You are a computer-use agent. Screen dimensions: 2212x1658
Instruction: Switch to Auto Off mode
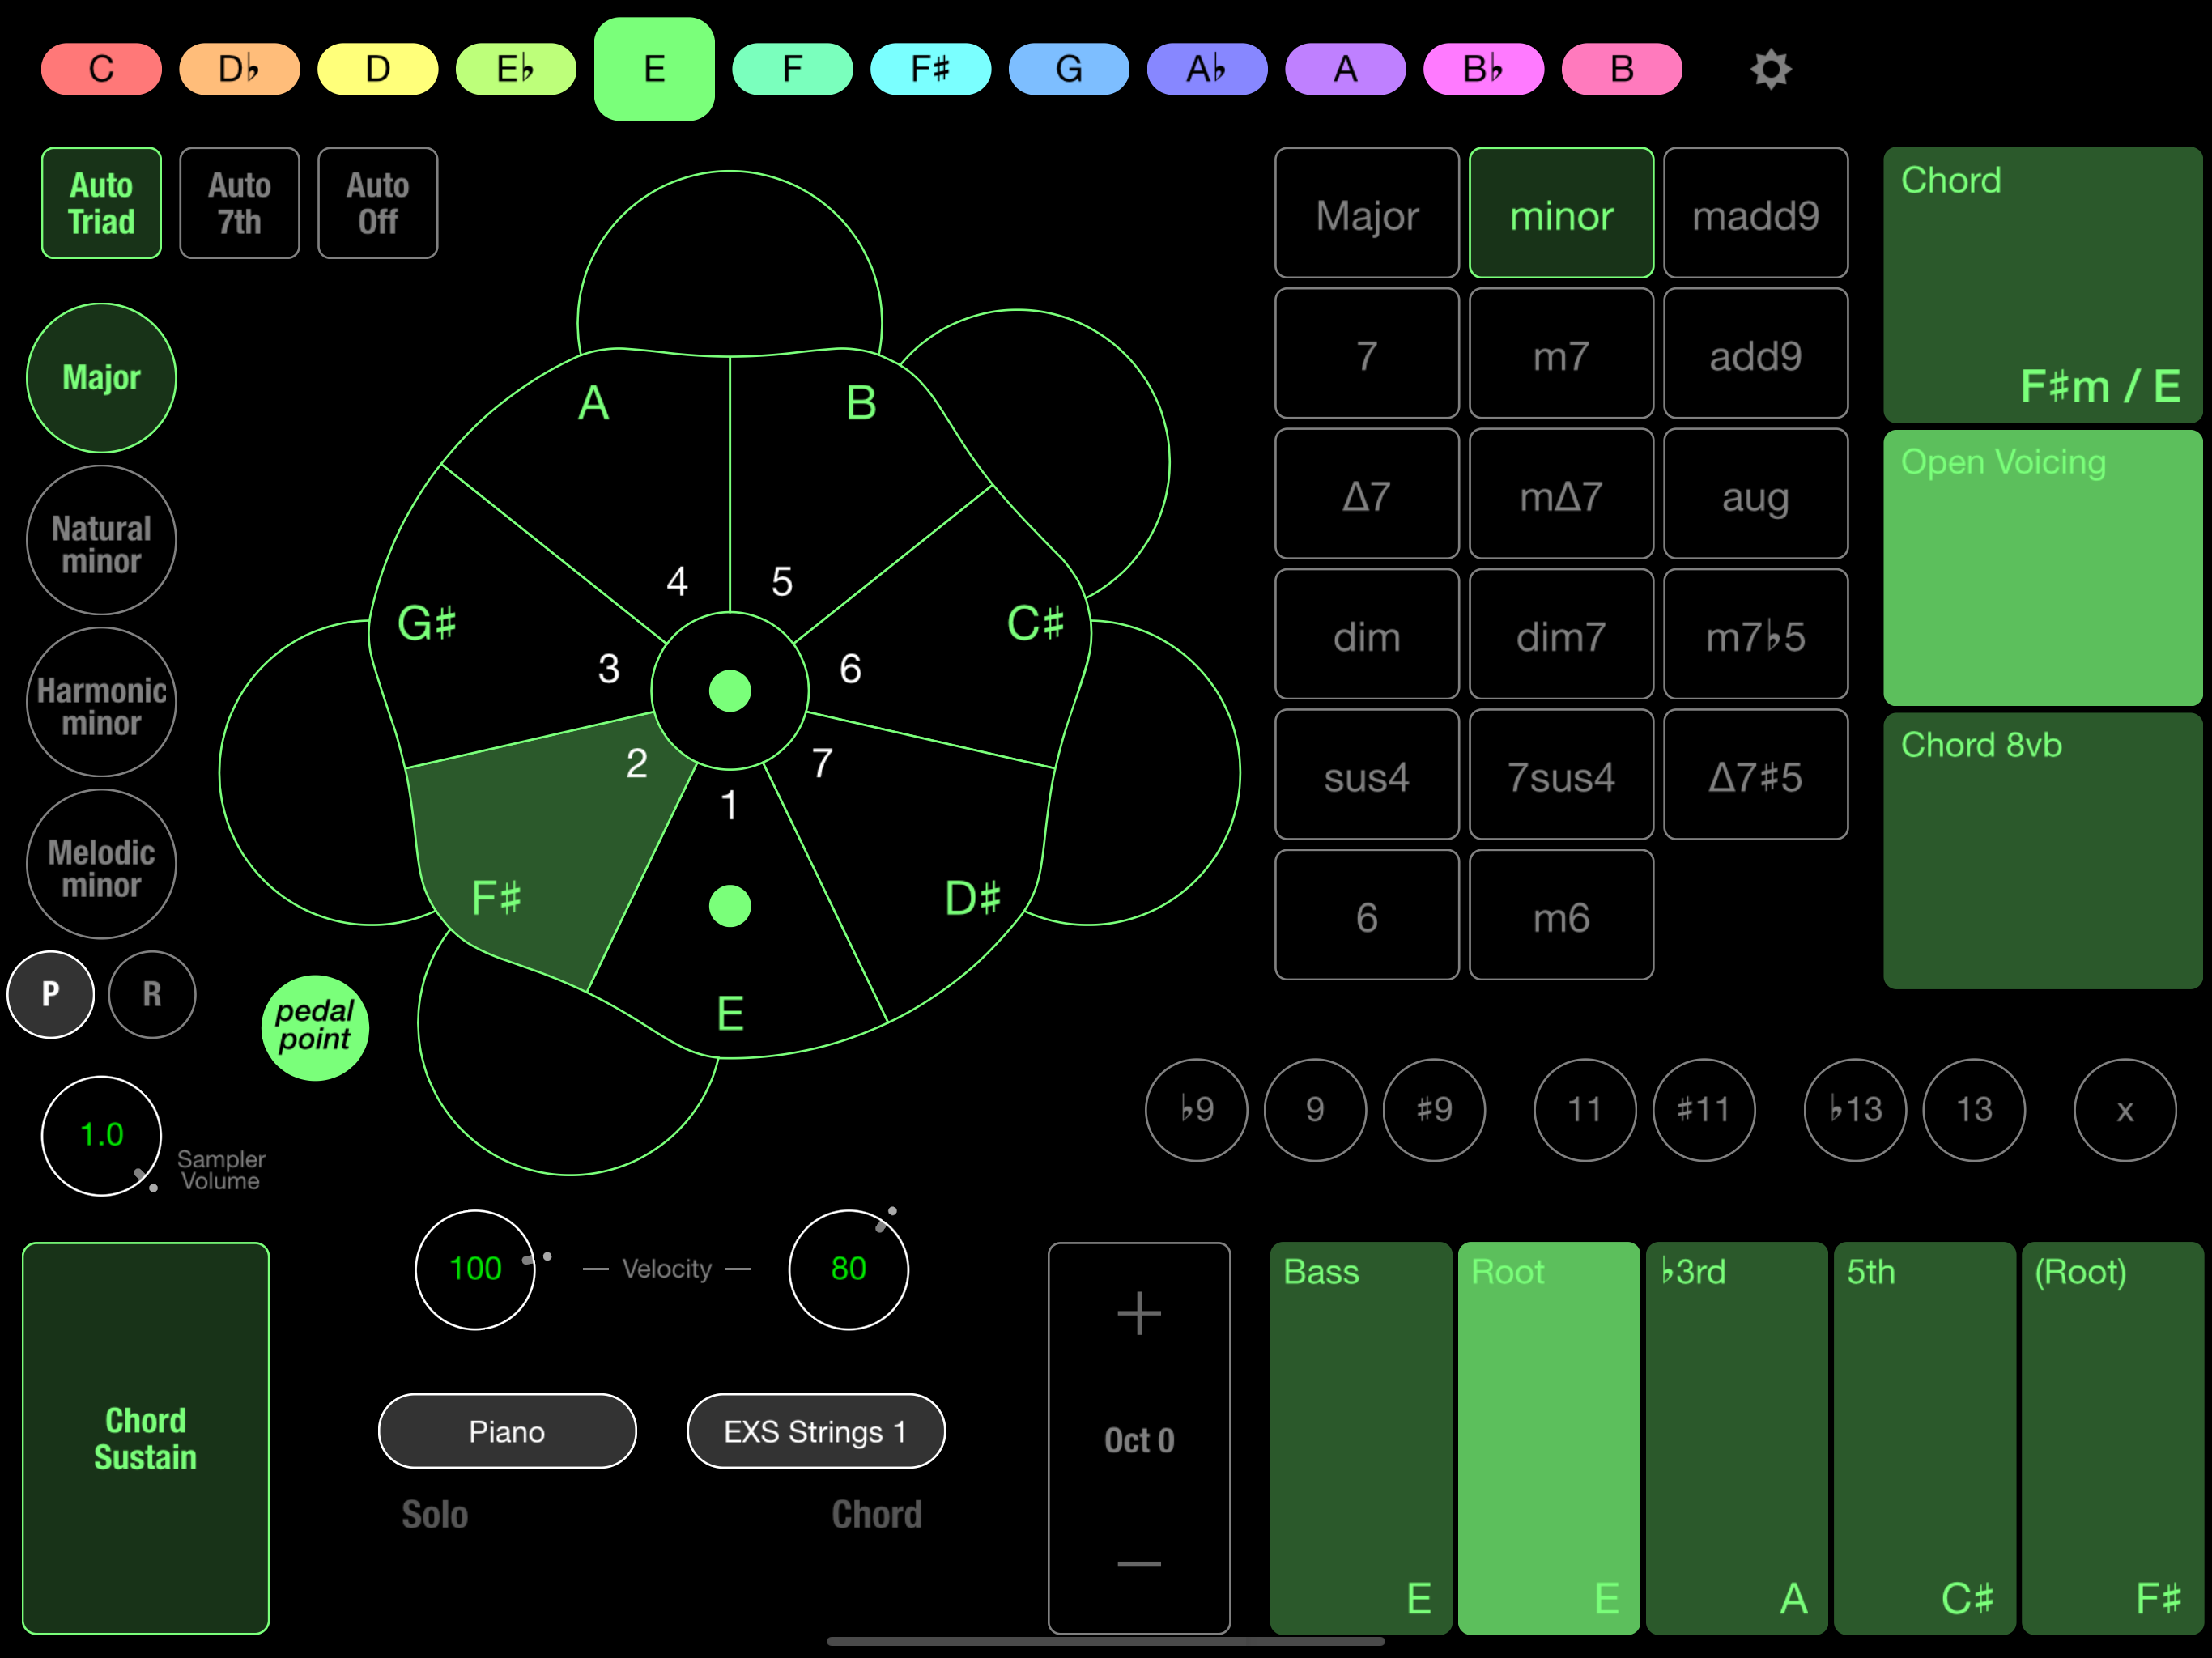[378, 203]
